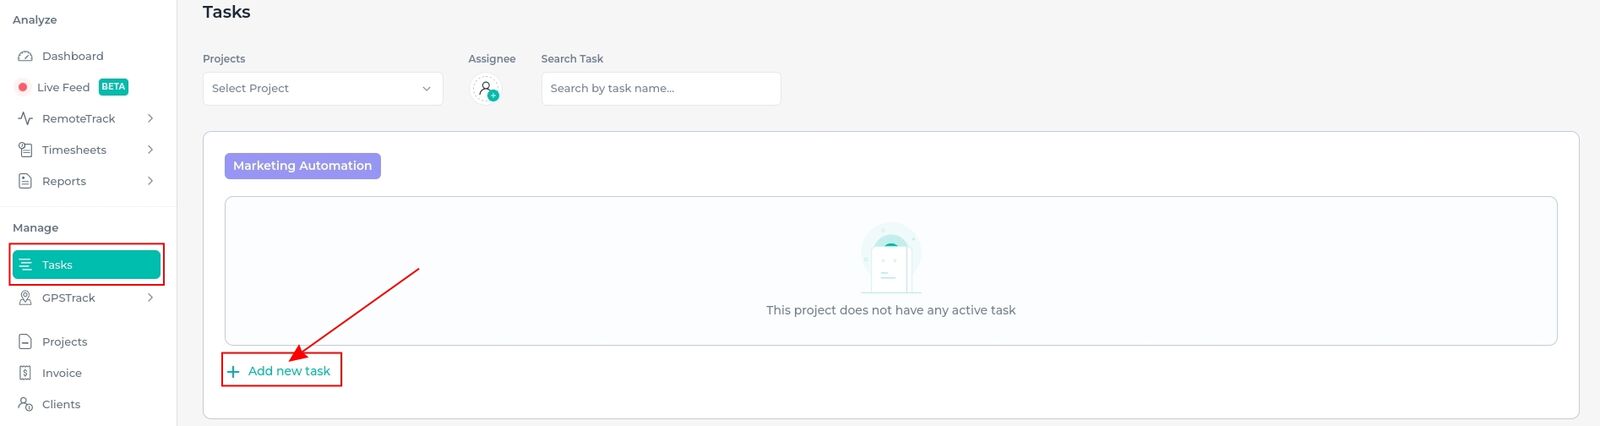Focus the Search by task name field
Image resolution: width=1600 pixels, height=426 pixels.
coord(661,89)
